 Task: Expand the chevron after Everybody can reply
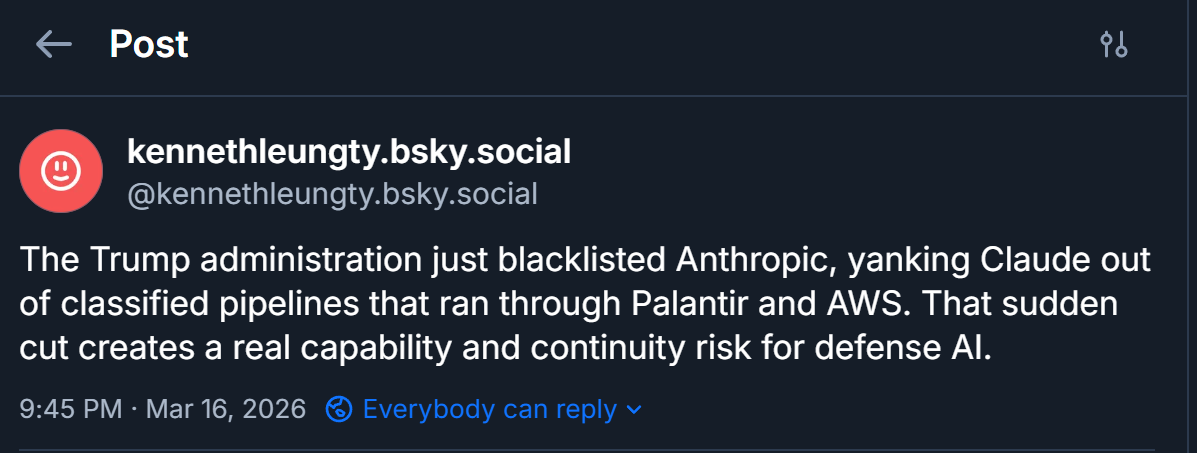[634, 409]
